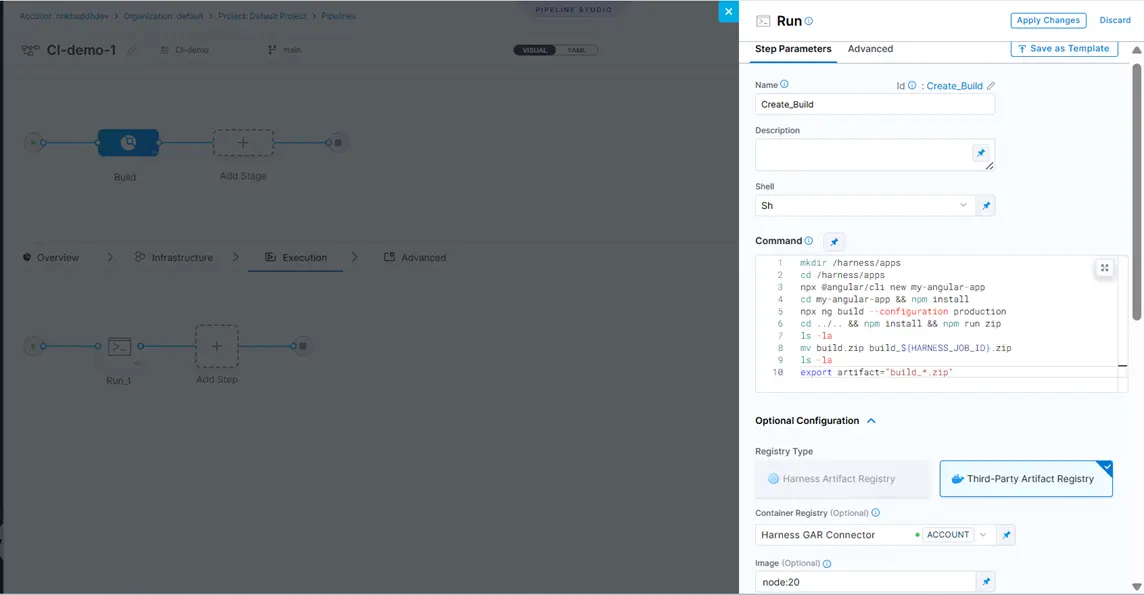Image resolution: width=1144 pixels, height=595 pixels.
Task: Select the Build stage node
Action: [x=128, y=143]
